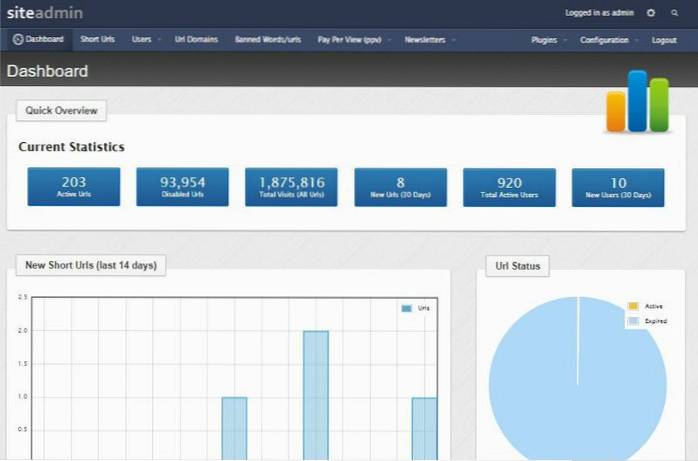Click the settings gear icon in header
The image size is (698, 461).
tap(651, 13)
